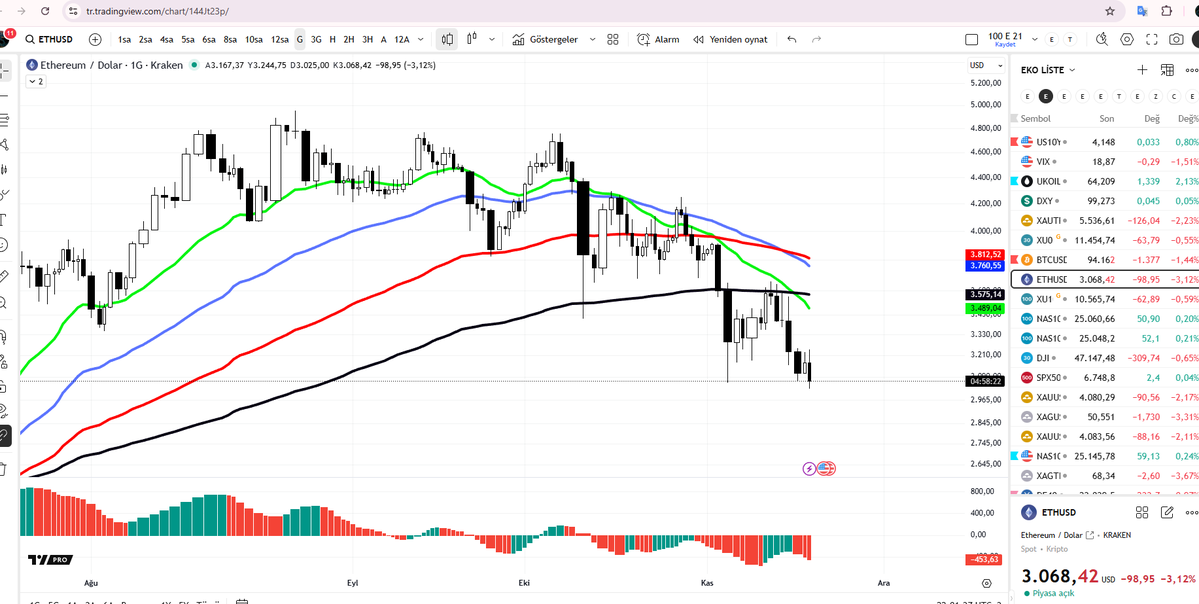
Task: Open chart settings gear icon
Action: coord(1127,39)
